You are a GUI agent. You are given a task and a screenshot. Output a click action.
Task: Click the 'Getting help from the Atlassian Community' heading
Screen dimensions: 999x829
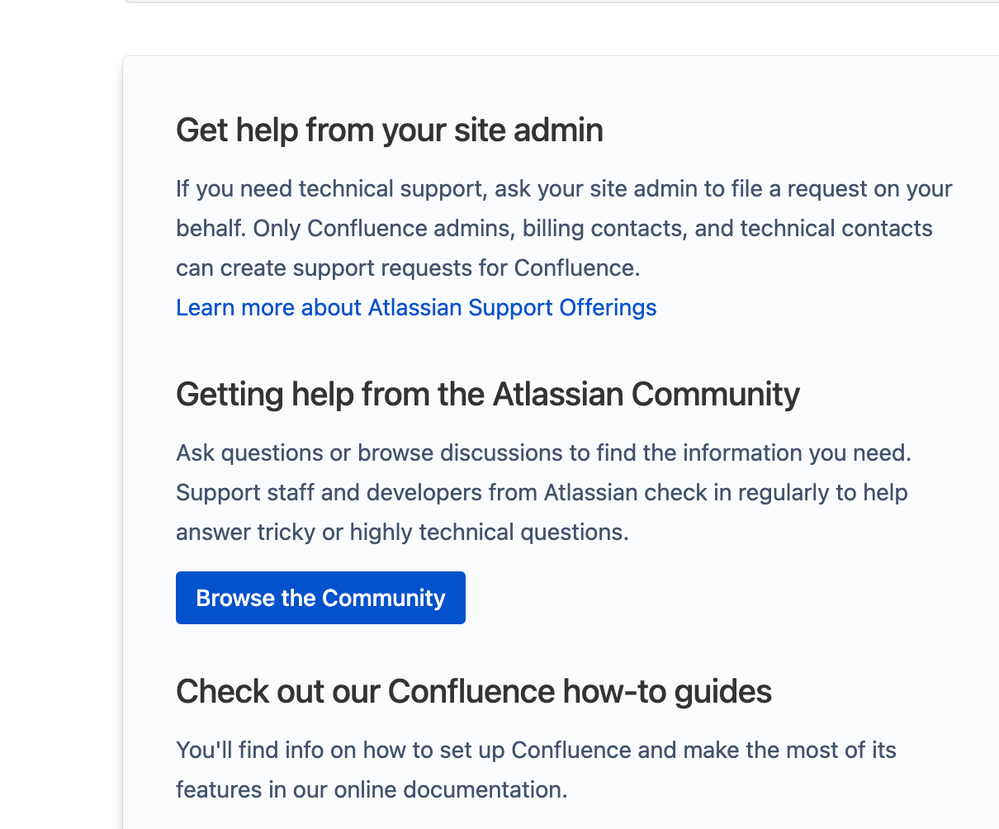[x=487, y=394]
